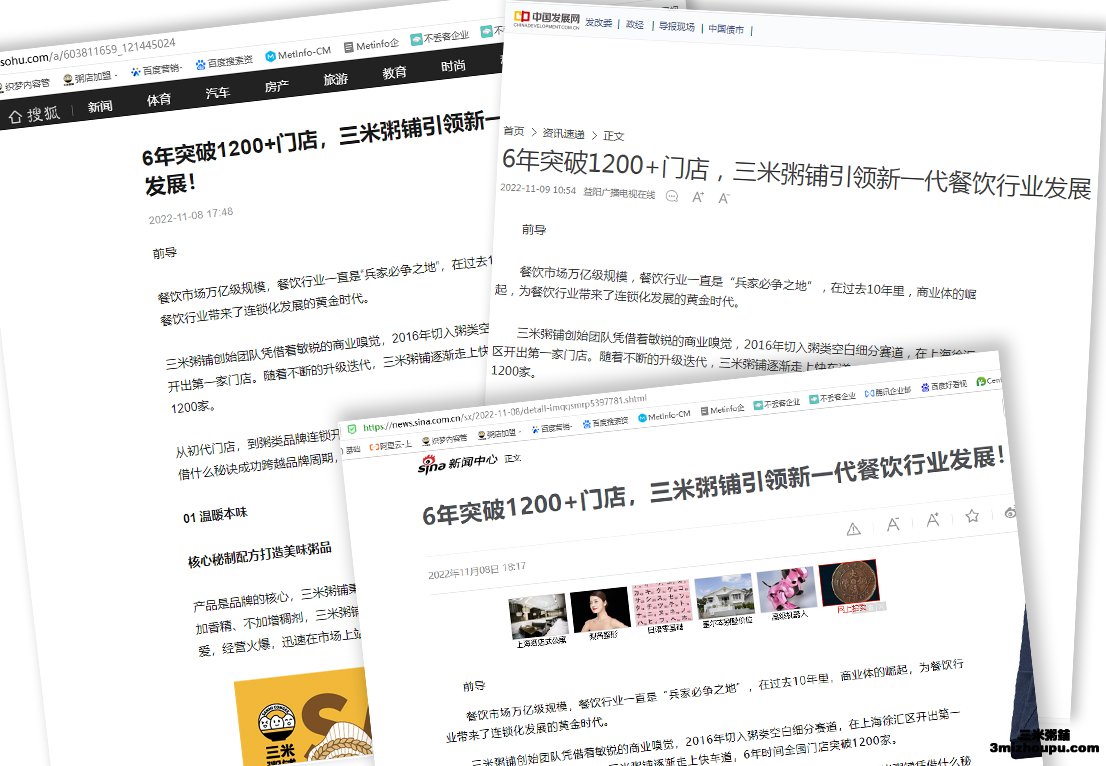This screenshot has height=766, width=1106.
Task: Open 腾讯企业邮 bookmark in Sina window
Action: coord(888,391)
